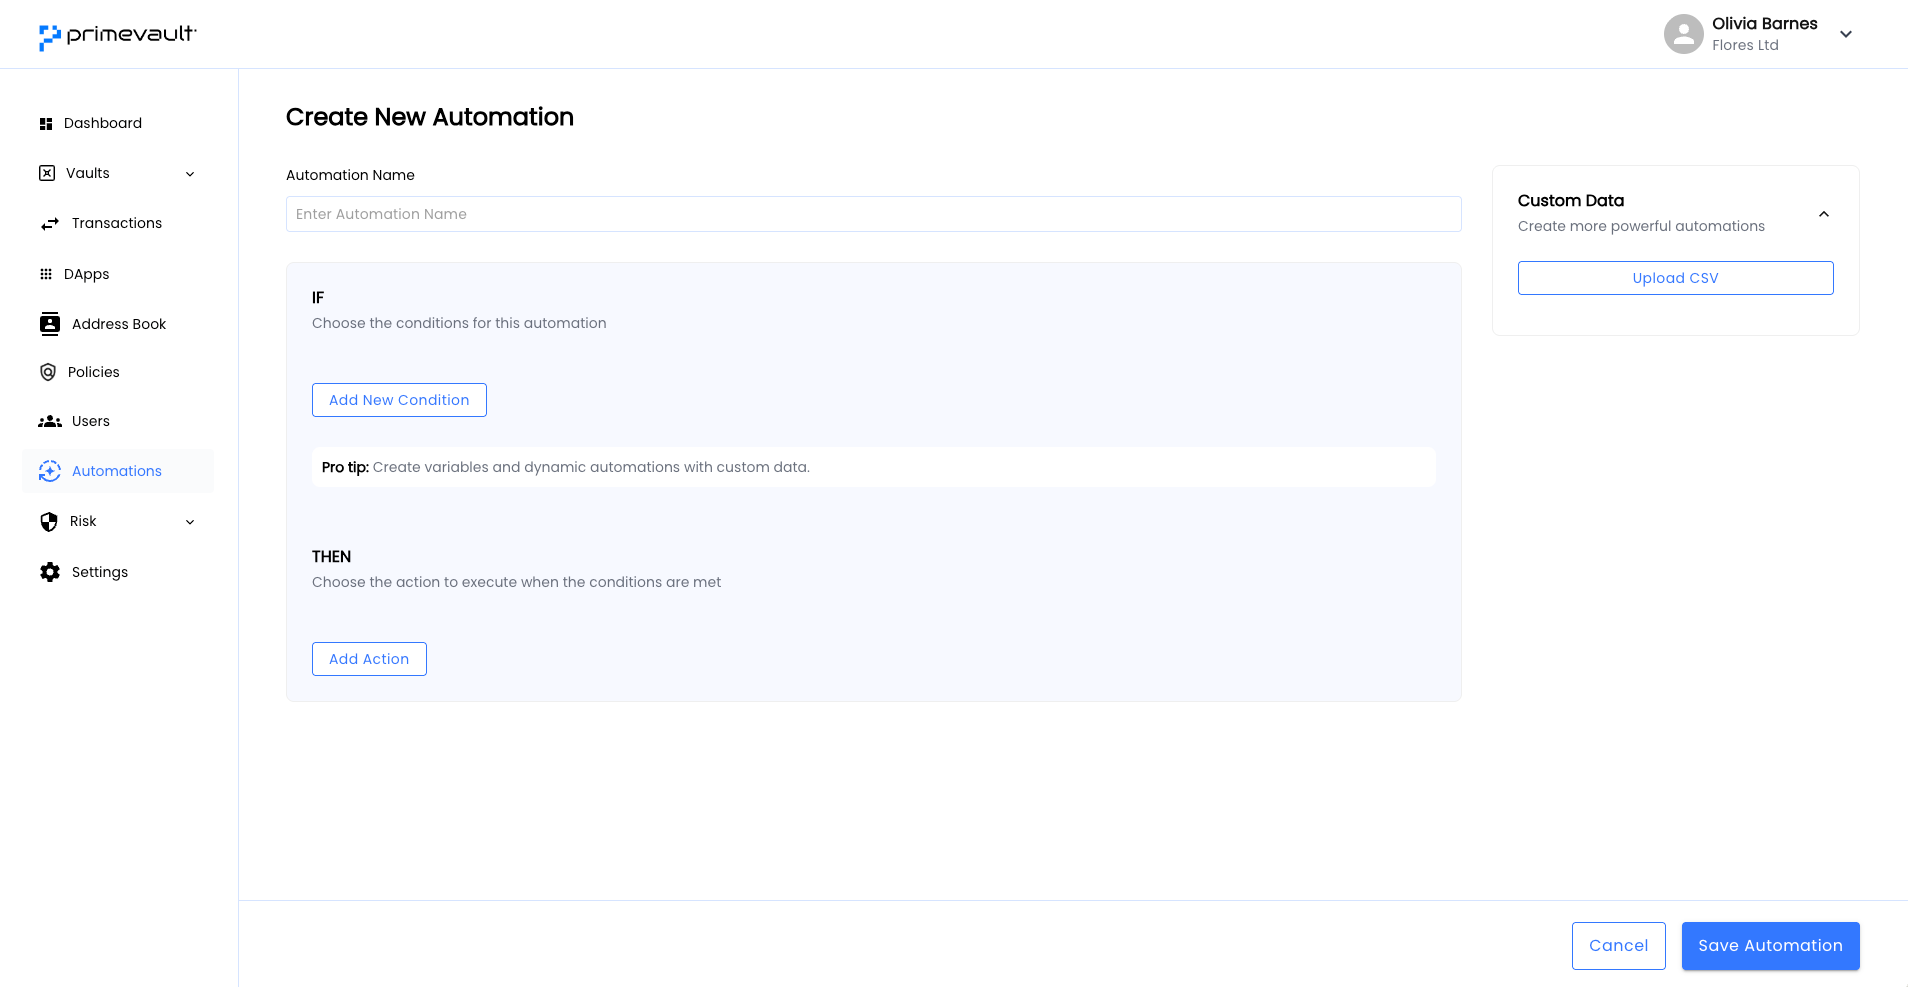Click the Dashboard grid icon
Image resolution: width=1908 pixels, height=987 pixels.
pos(46,124)
